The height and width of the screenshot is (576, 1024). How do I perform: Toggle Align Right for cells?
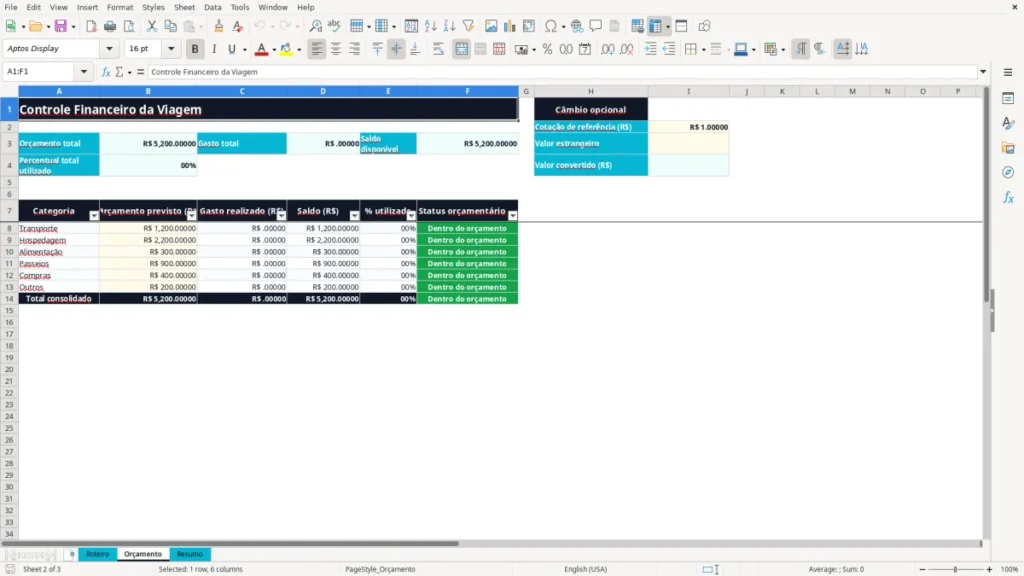(x=355, y=49)
